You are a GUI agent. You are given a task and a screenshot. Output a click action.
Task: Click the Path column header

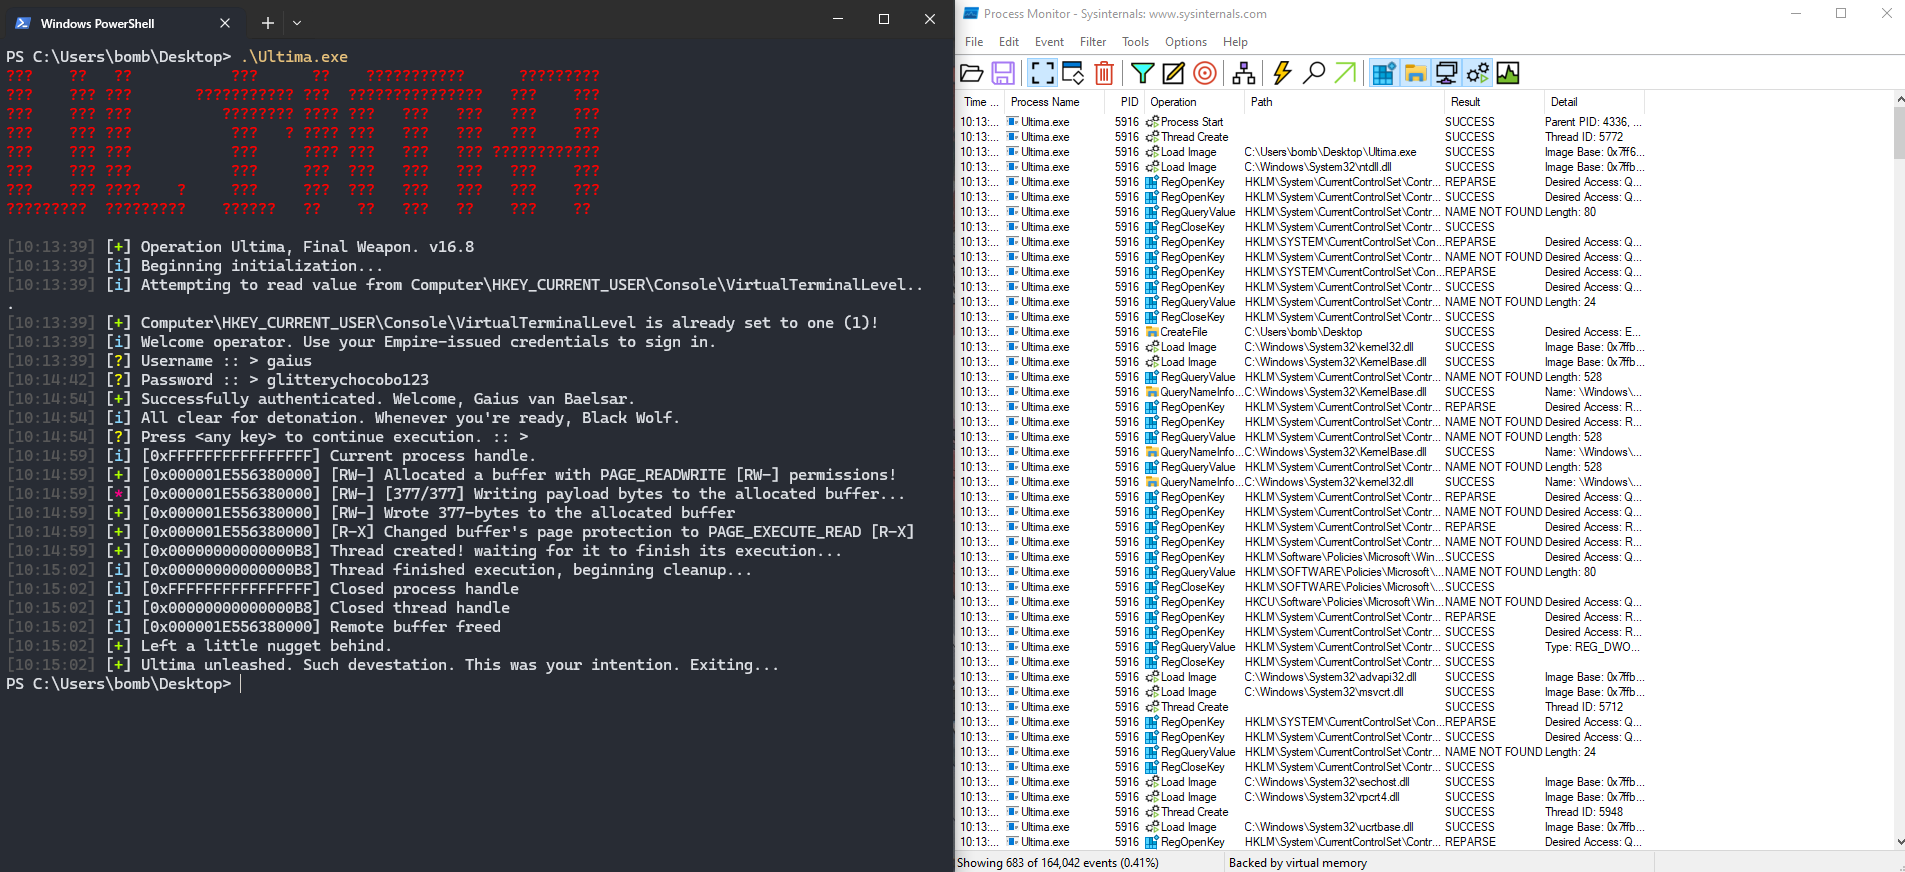click(x=1344, y=102)
